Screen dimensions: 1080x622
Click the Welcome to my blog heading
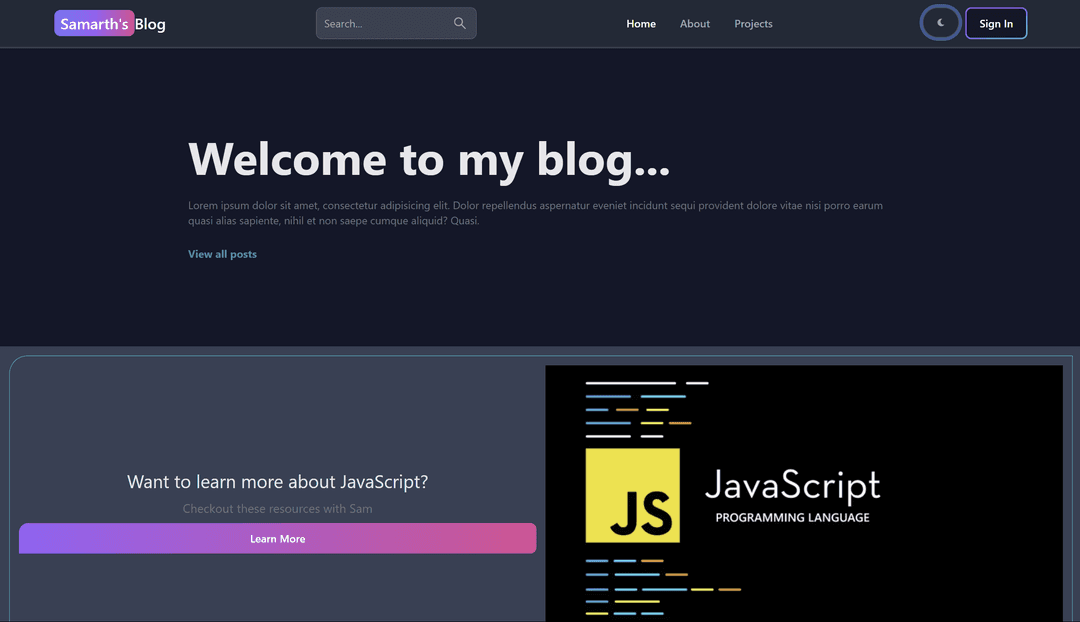429,159
